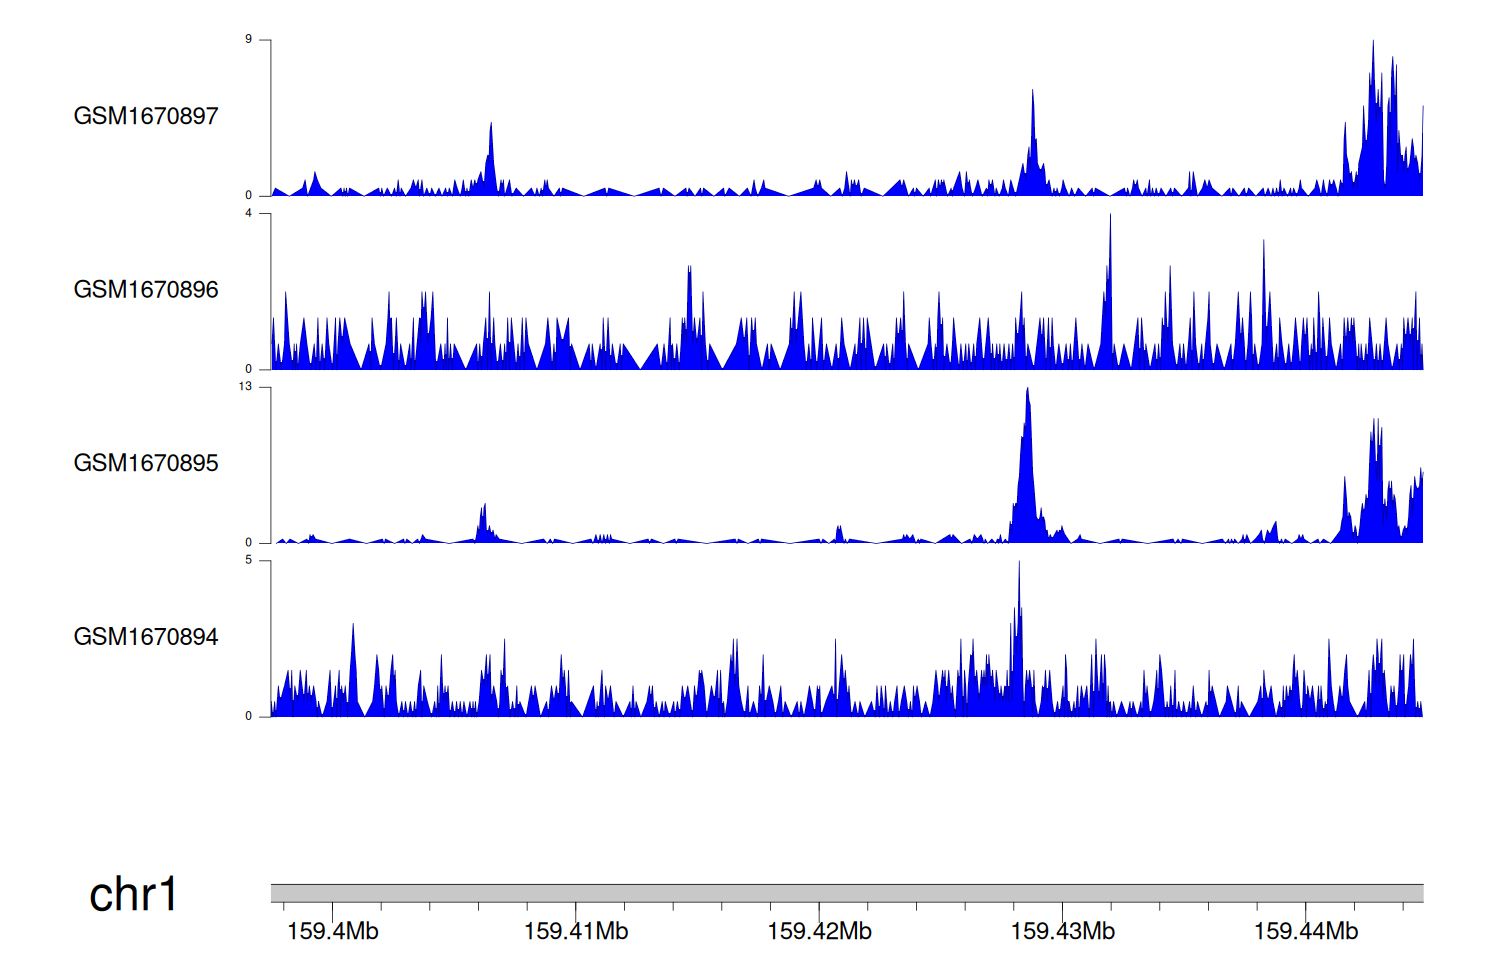Click the zero baseline label of GSM1670894
Screen dimensions: 1500x980
tap(249, 716)
